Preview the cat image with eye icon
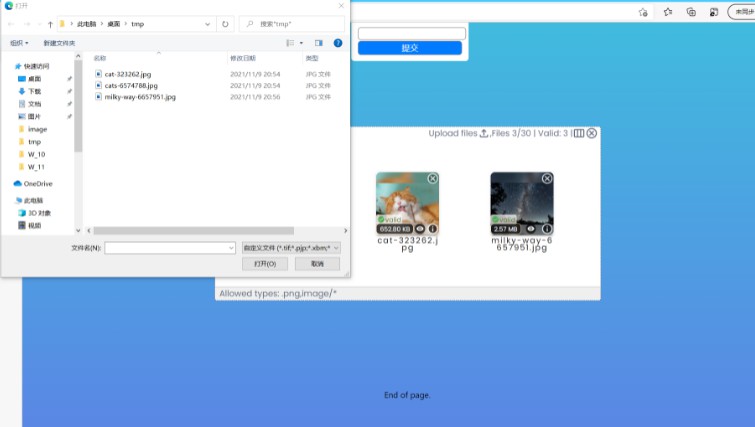The width and height of the screenshot is (755, 427). click(420, 229)
